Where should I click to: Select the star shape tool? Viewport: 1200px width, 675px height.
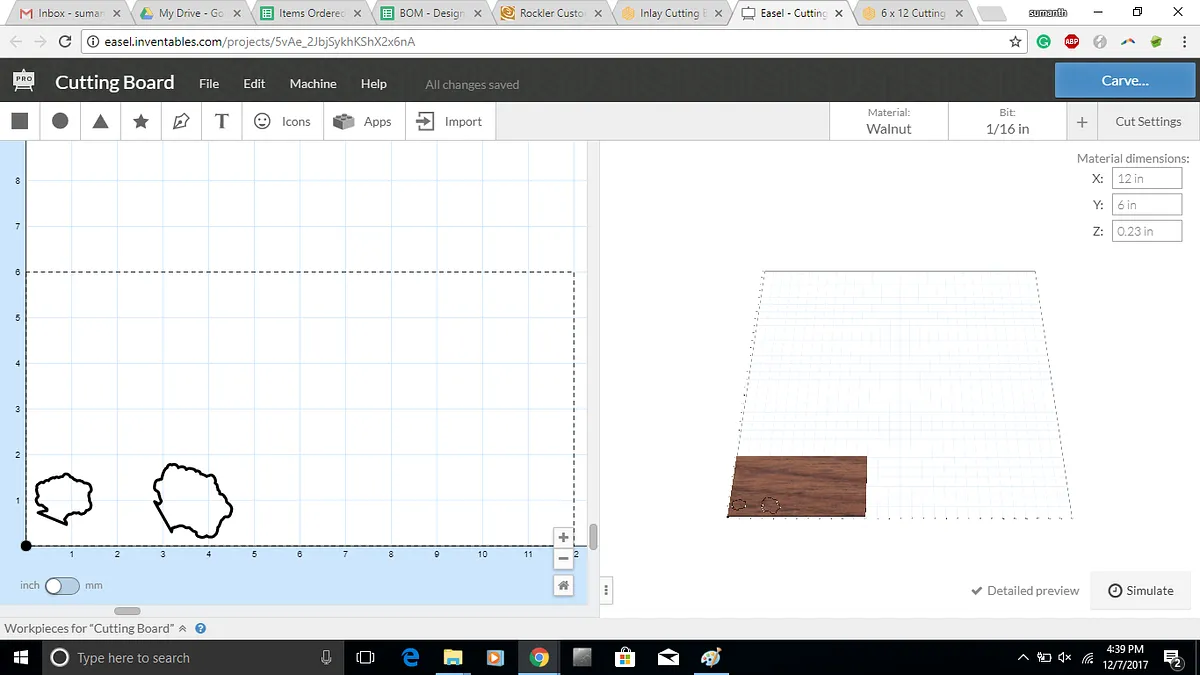(x=141, y=121)
